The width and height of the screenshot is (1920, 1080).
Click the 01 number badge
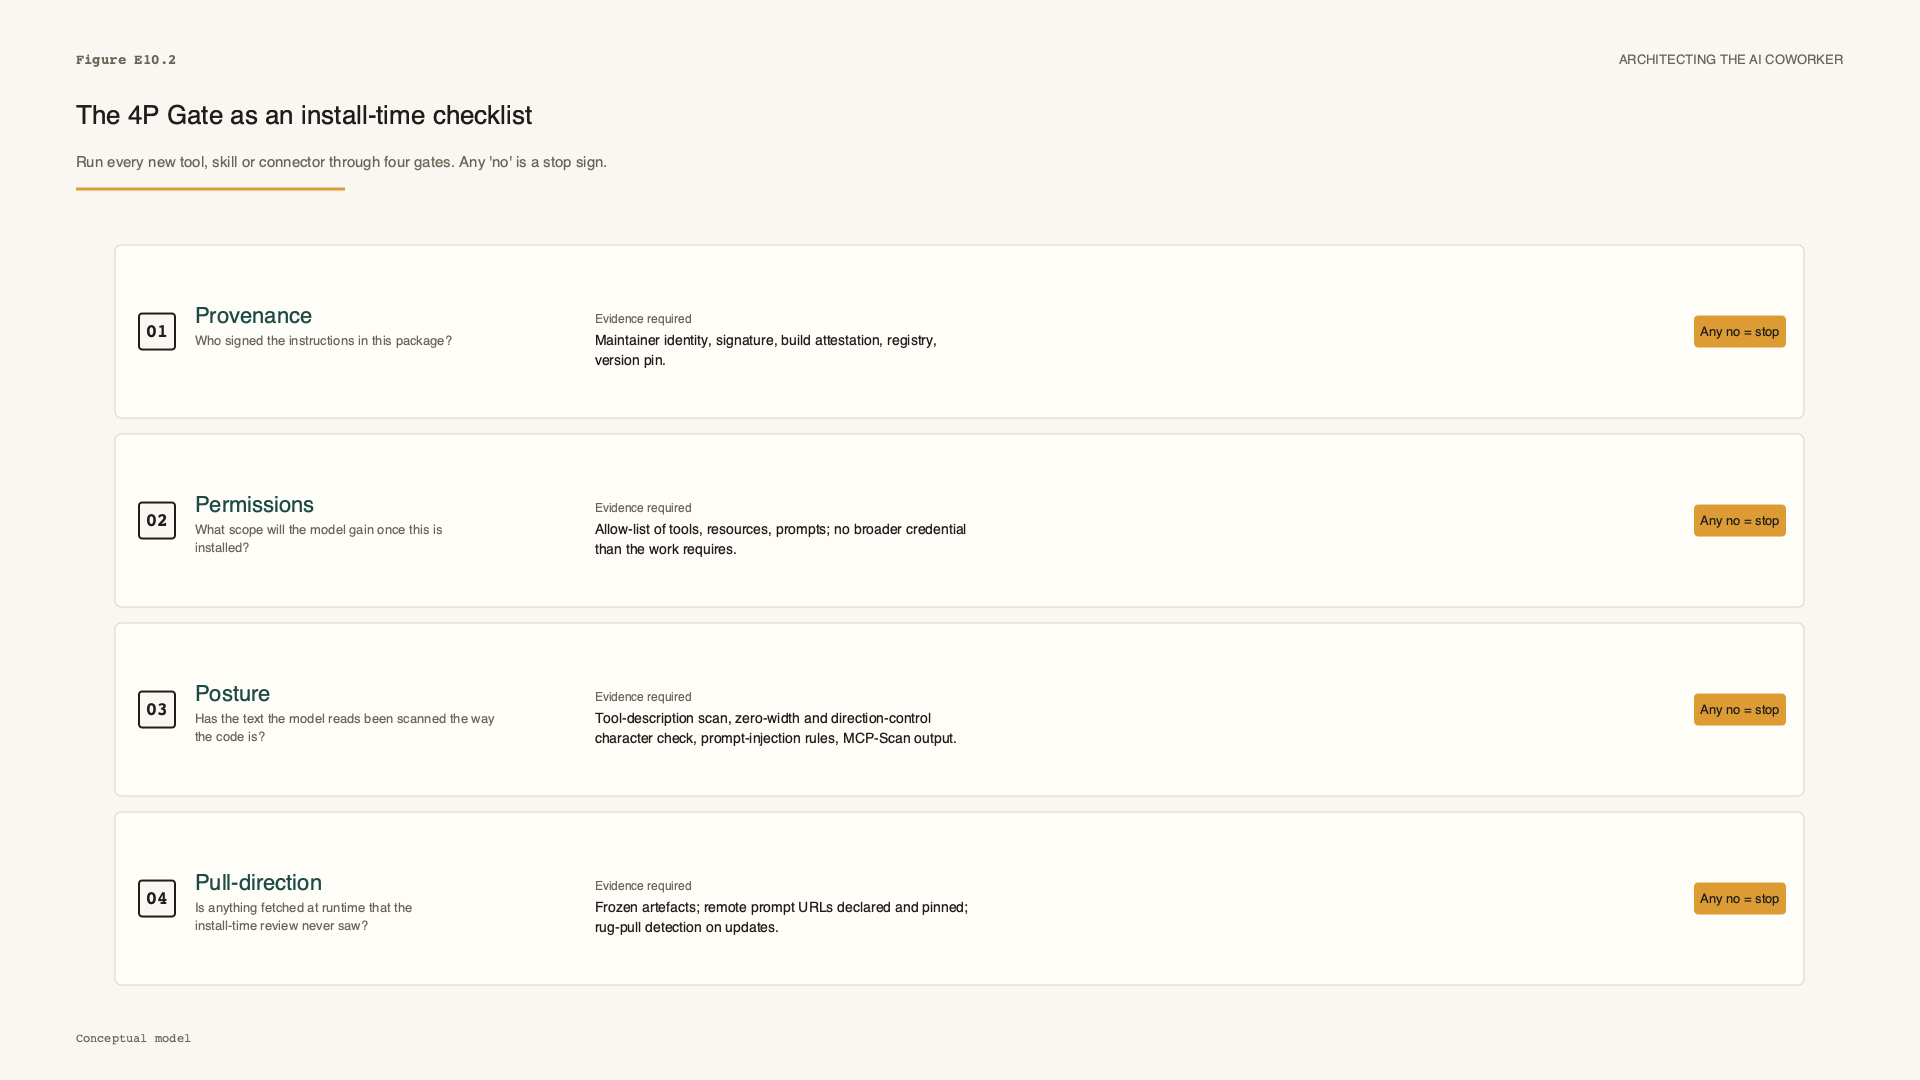click(x=157, y=331)
